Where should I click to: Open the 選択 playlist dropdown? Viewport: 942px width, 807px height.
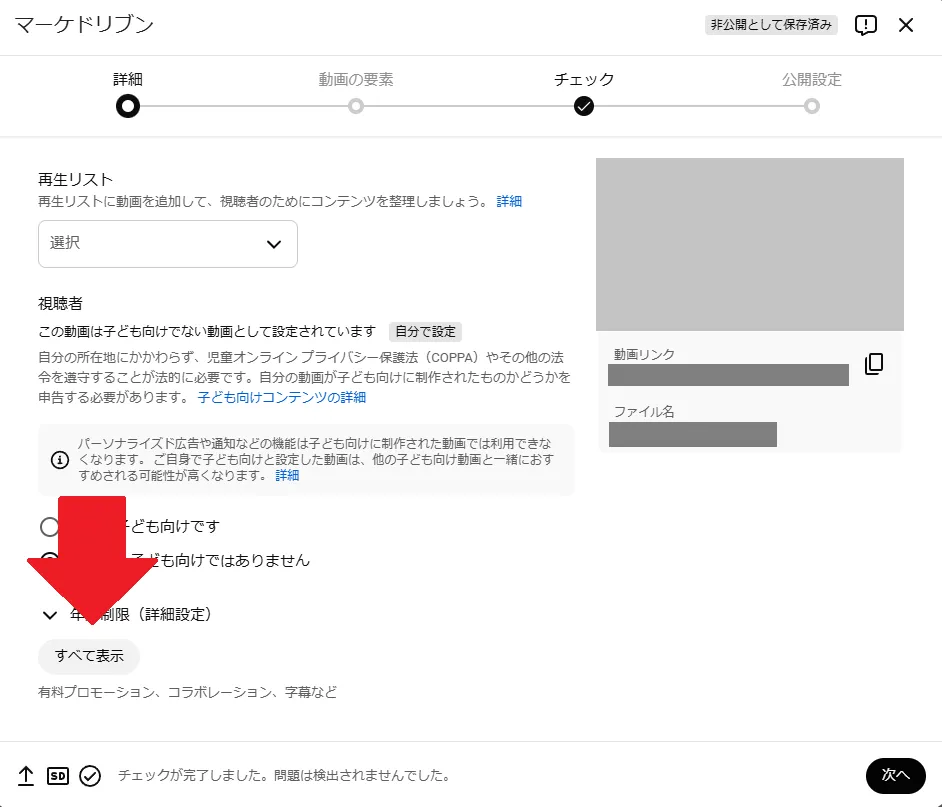[167, 243]
